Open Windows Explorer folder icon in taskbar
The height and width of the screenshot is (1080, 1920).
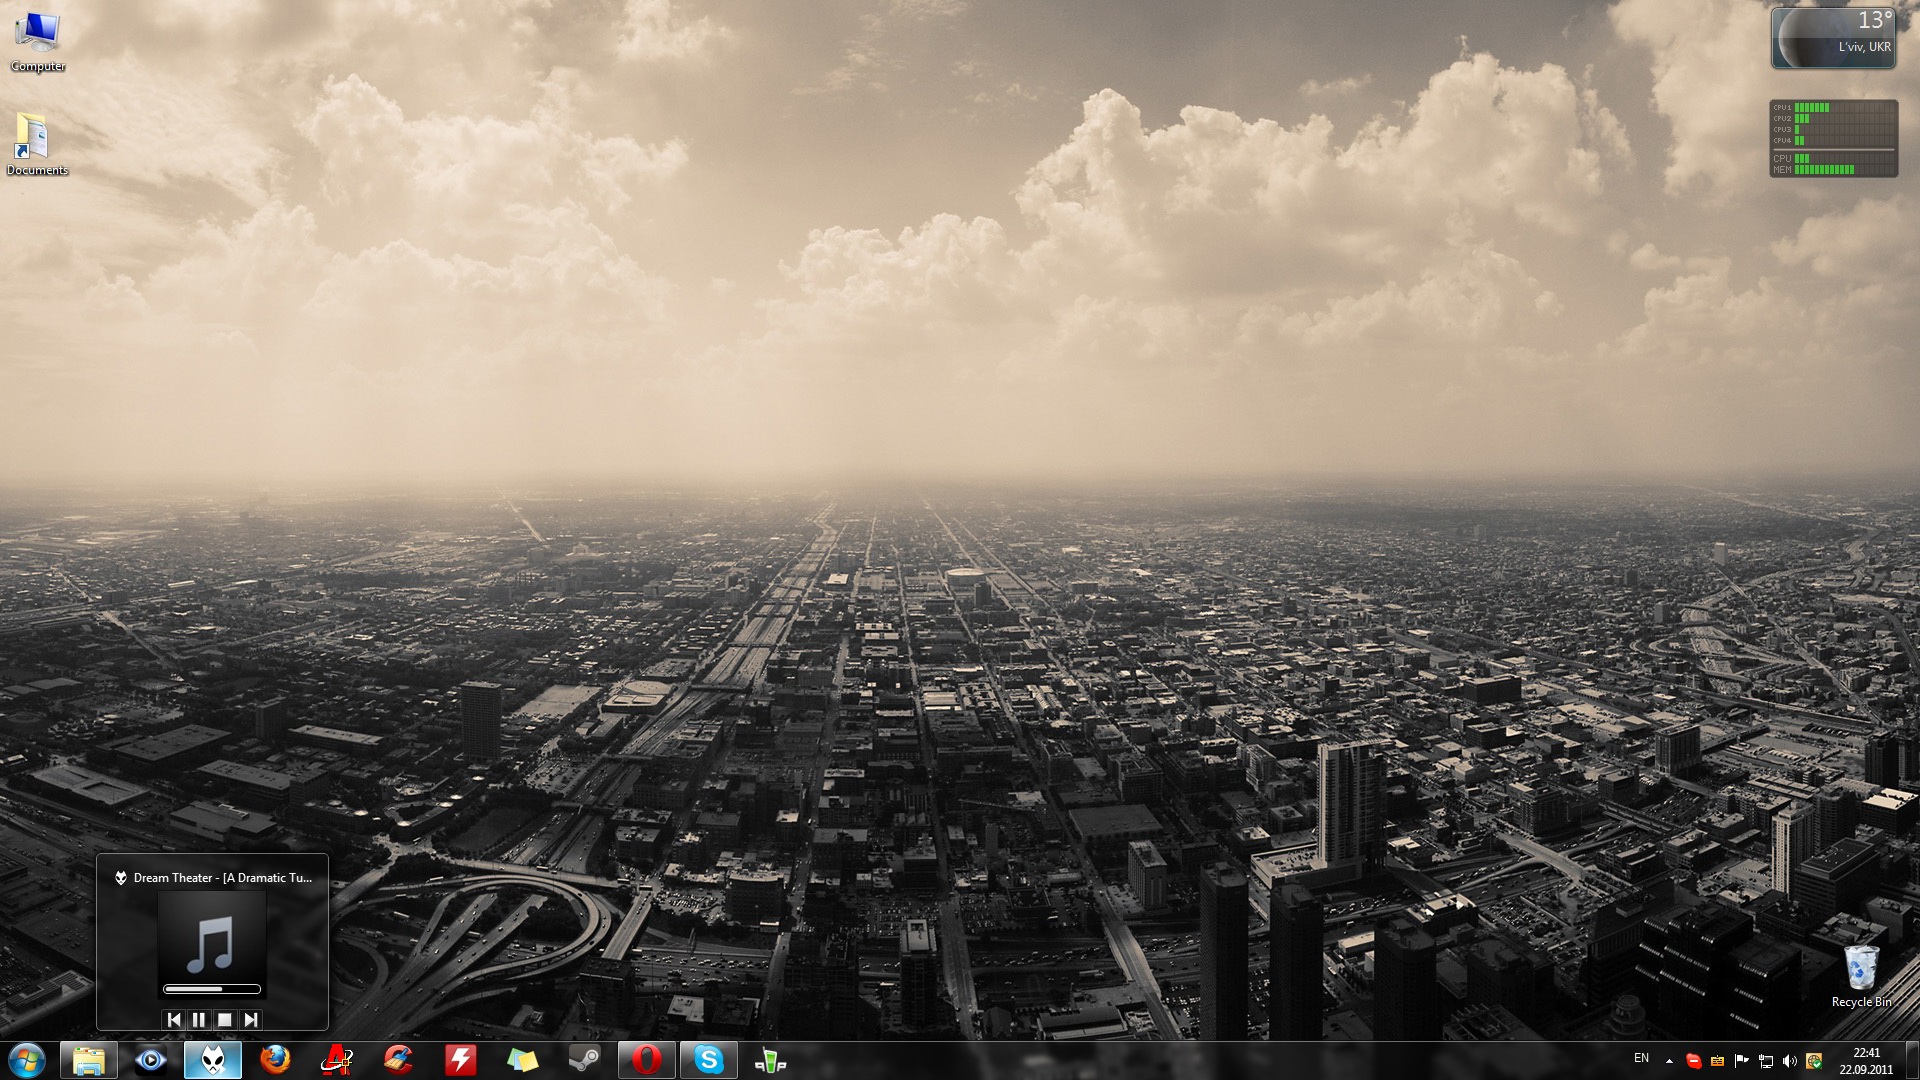click(89, 1060)
